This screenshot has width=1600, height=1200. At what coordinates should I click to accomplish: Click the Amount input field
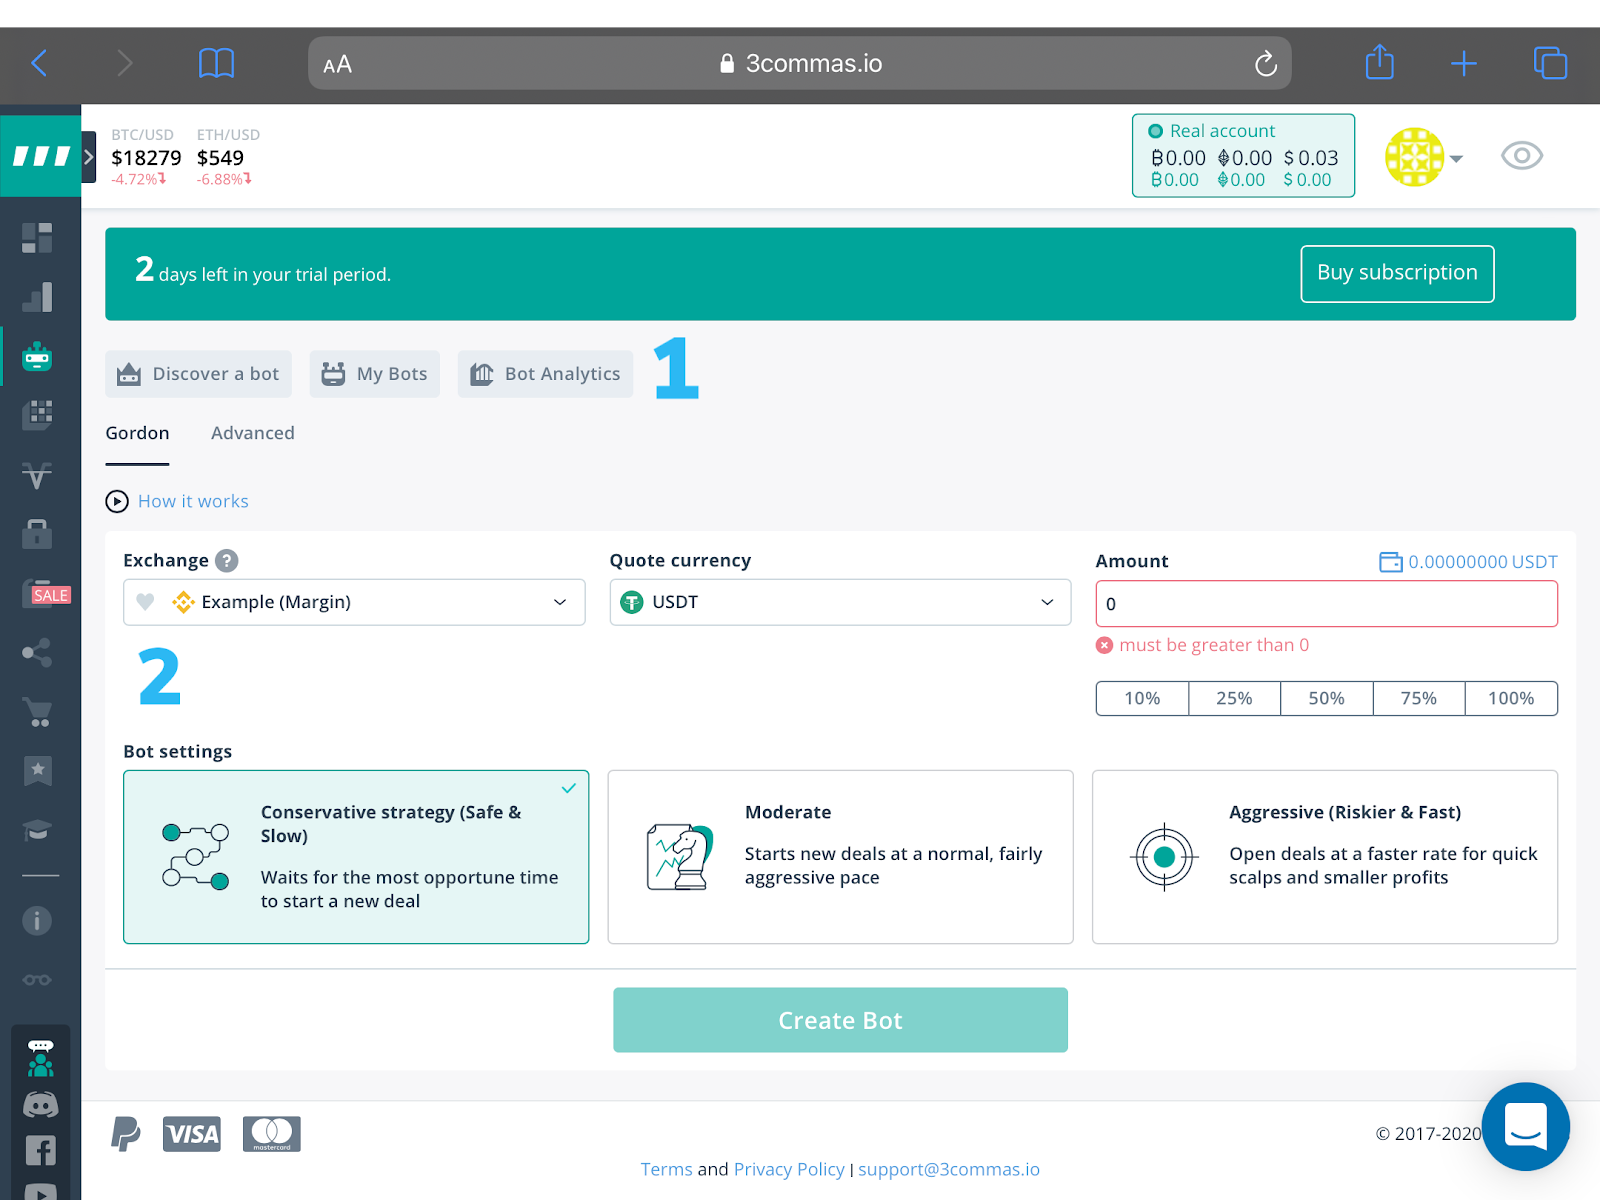point(1327,604)
